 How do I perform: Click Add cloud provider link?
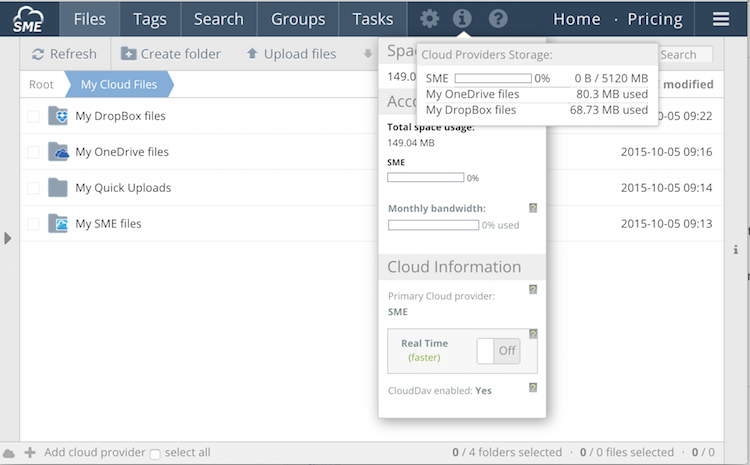[94, 453]
